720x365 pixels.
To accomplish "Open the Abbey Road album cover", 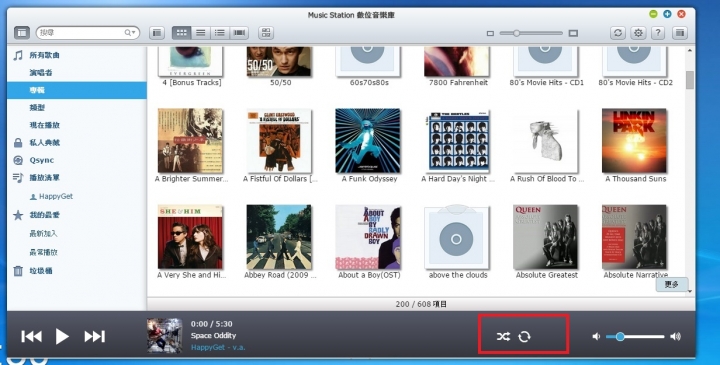I will 279,237.
